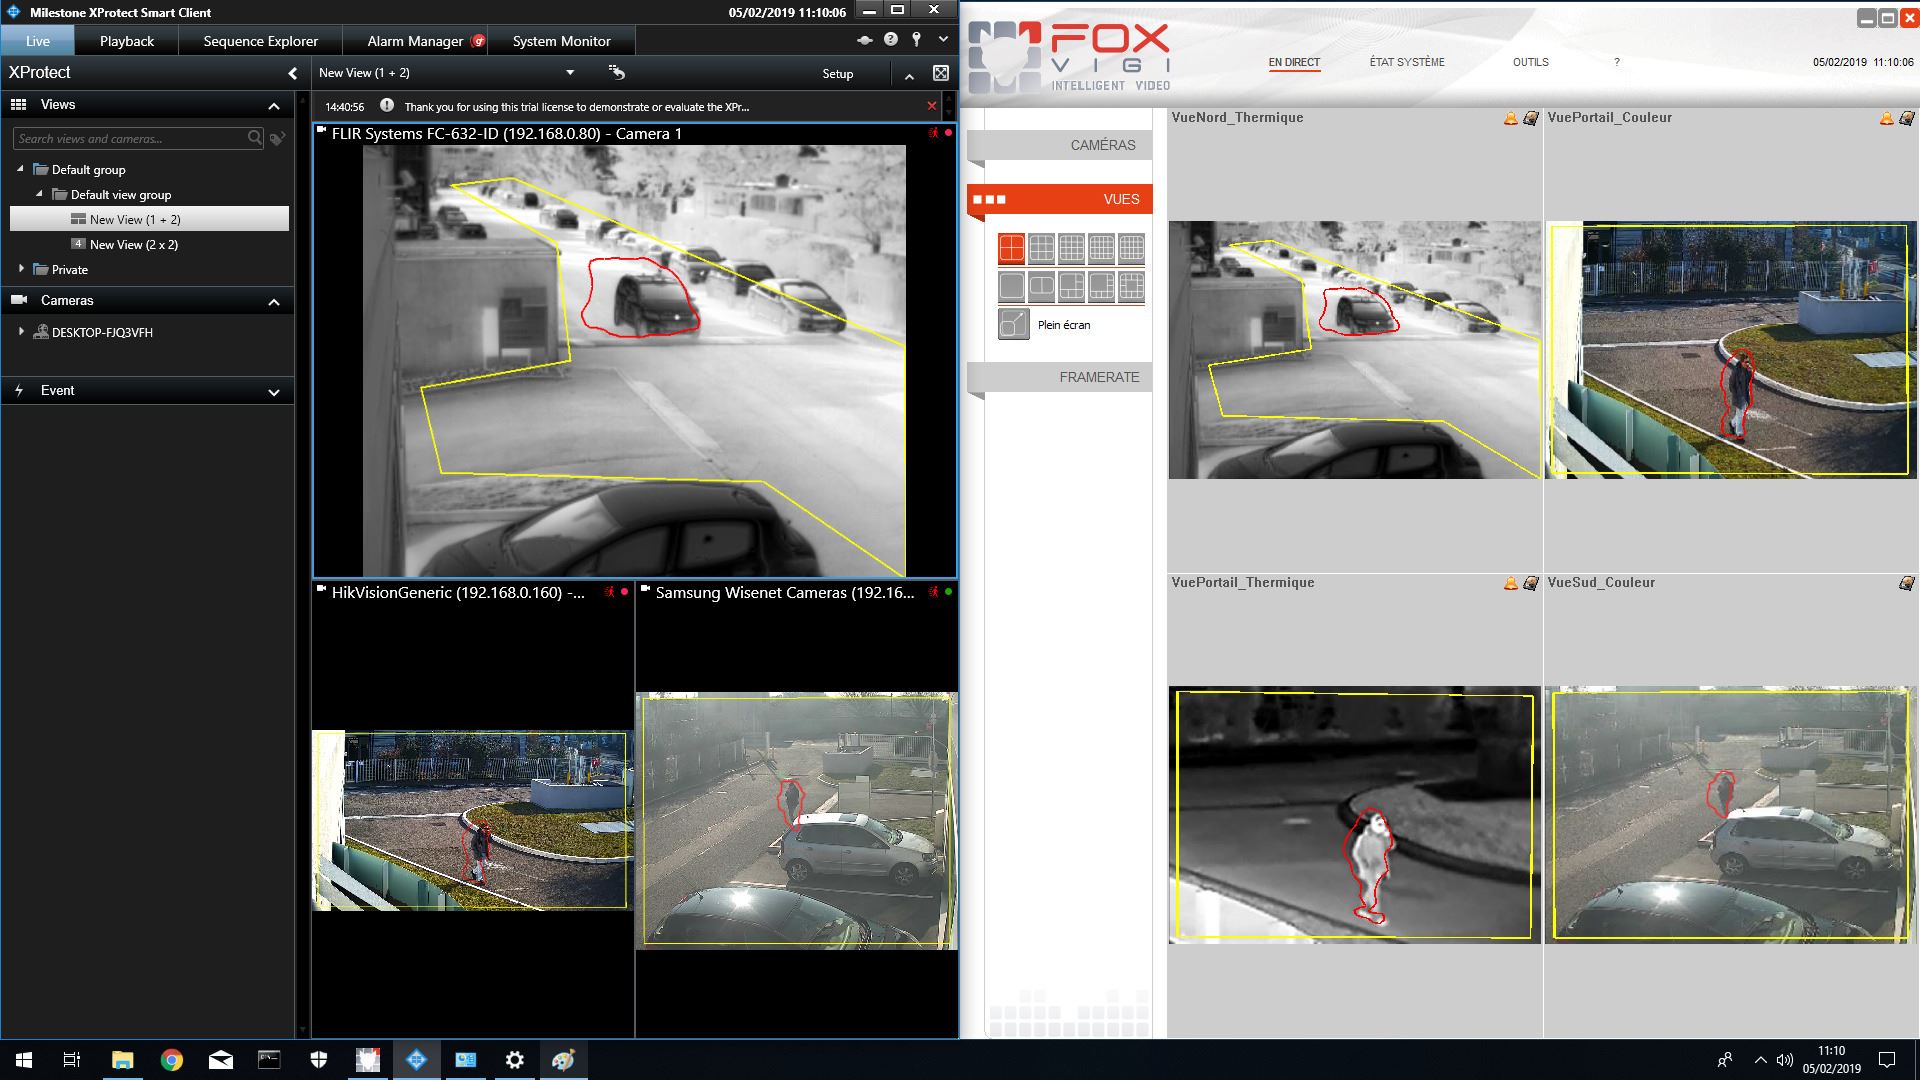Select the single-camera layout in Fox Vigi
Screen dimensions: 1920x1080
(1012, 287)
